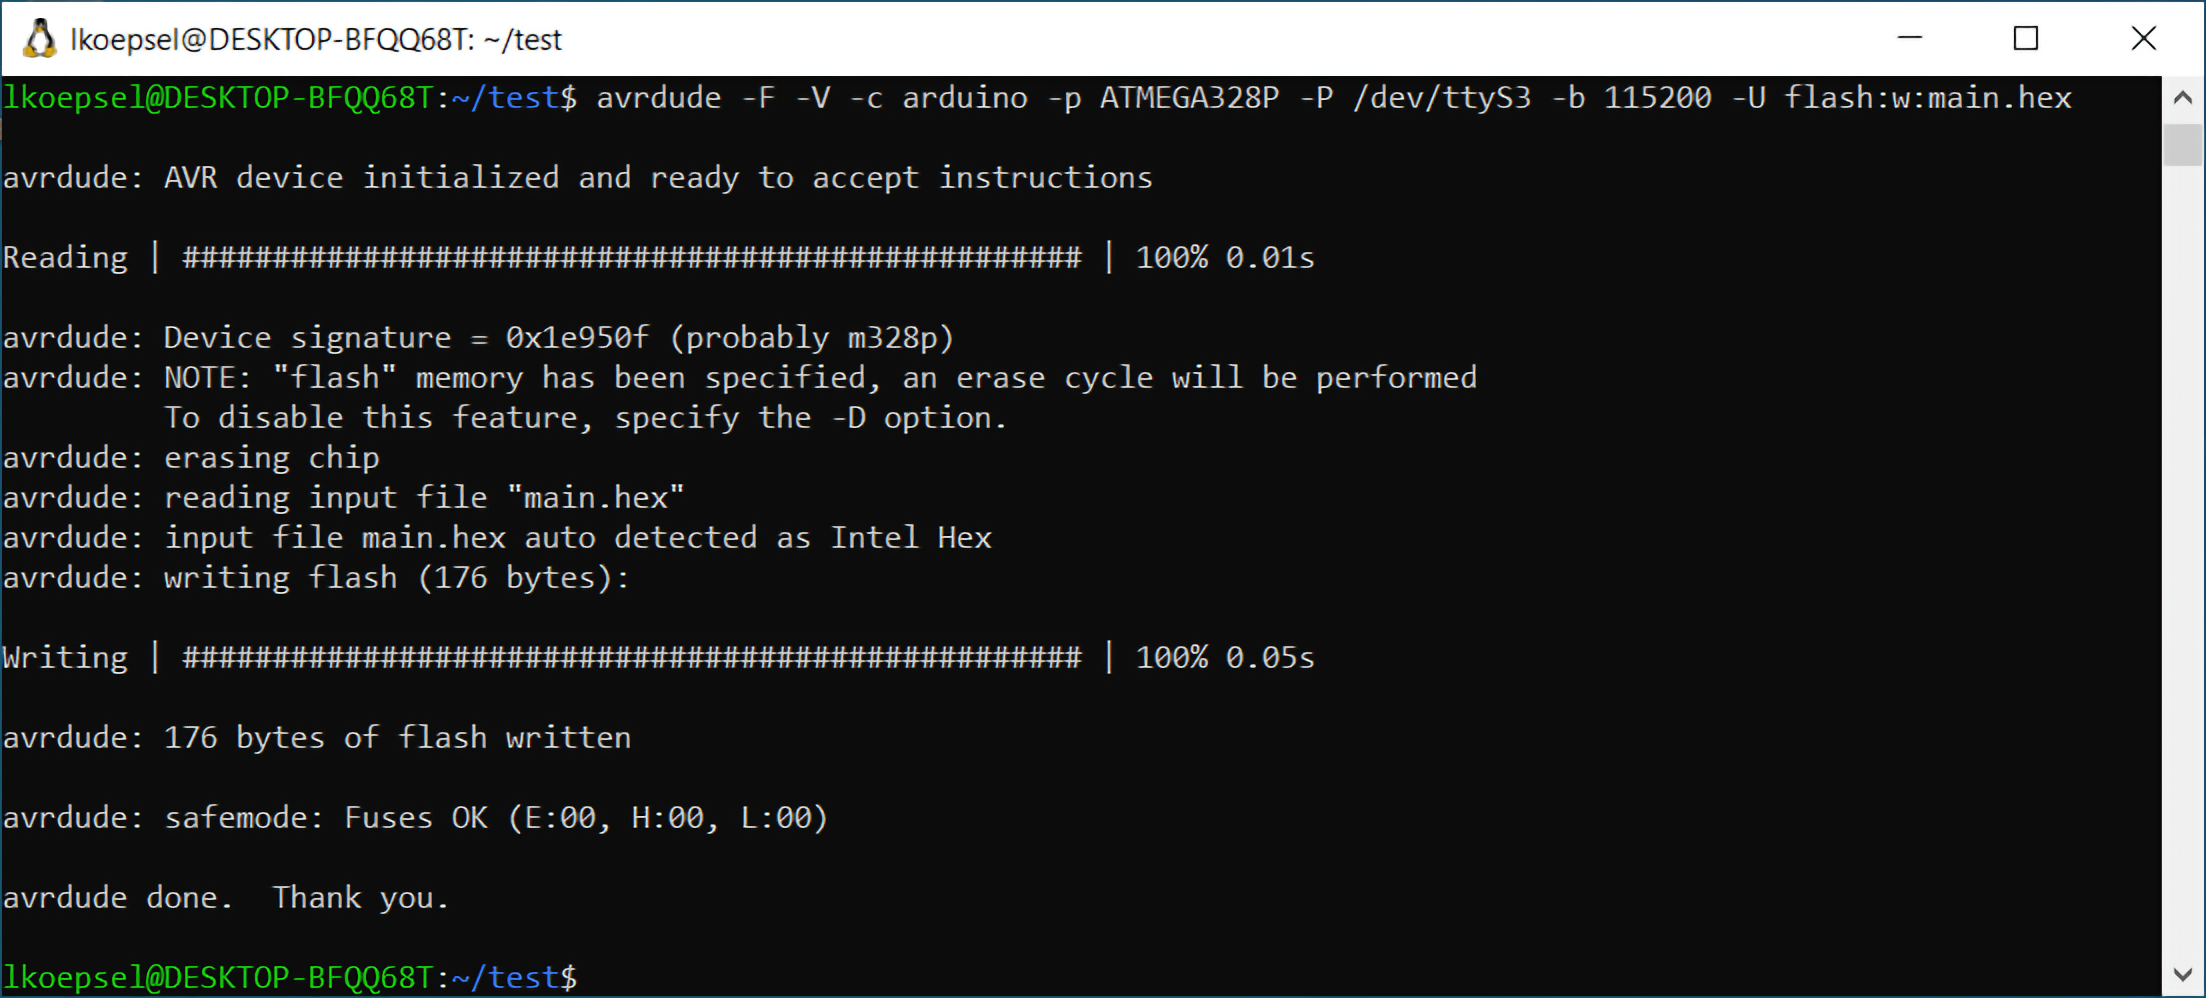
Task: Click the bottom shell prompt line
Action: [290, 977]
